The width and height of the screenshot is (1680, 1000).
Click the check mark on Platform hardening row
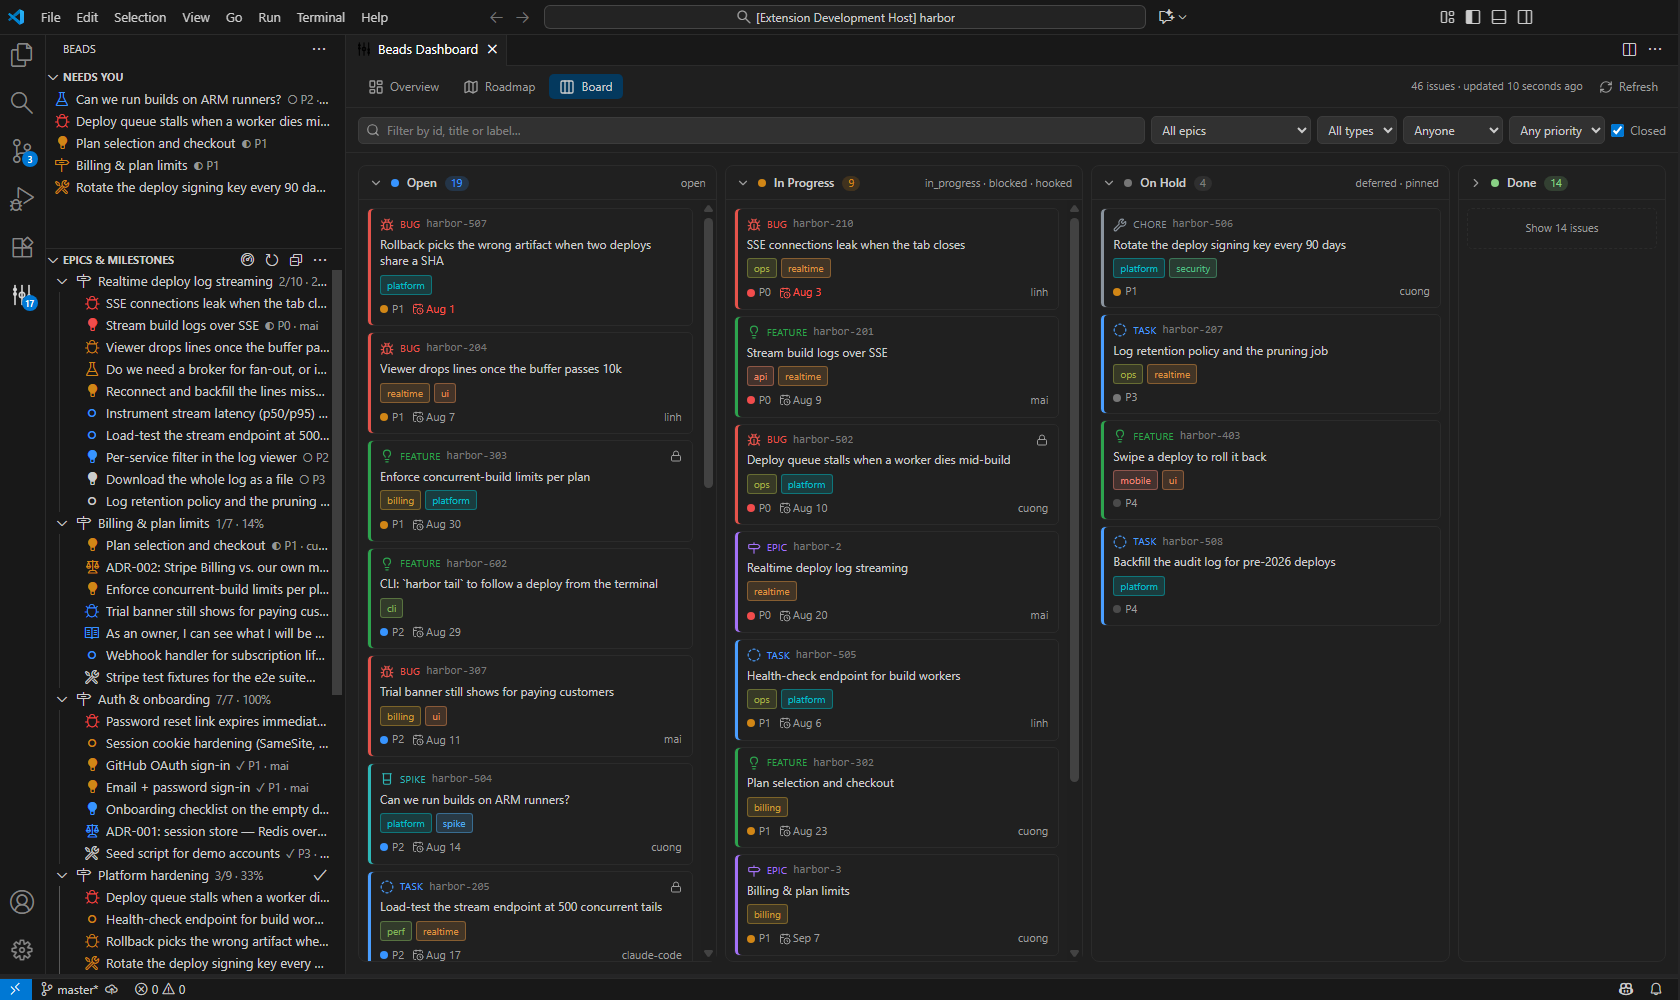point(320,875)
